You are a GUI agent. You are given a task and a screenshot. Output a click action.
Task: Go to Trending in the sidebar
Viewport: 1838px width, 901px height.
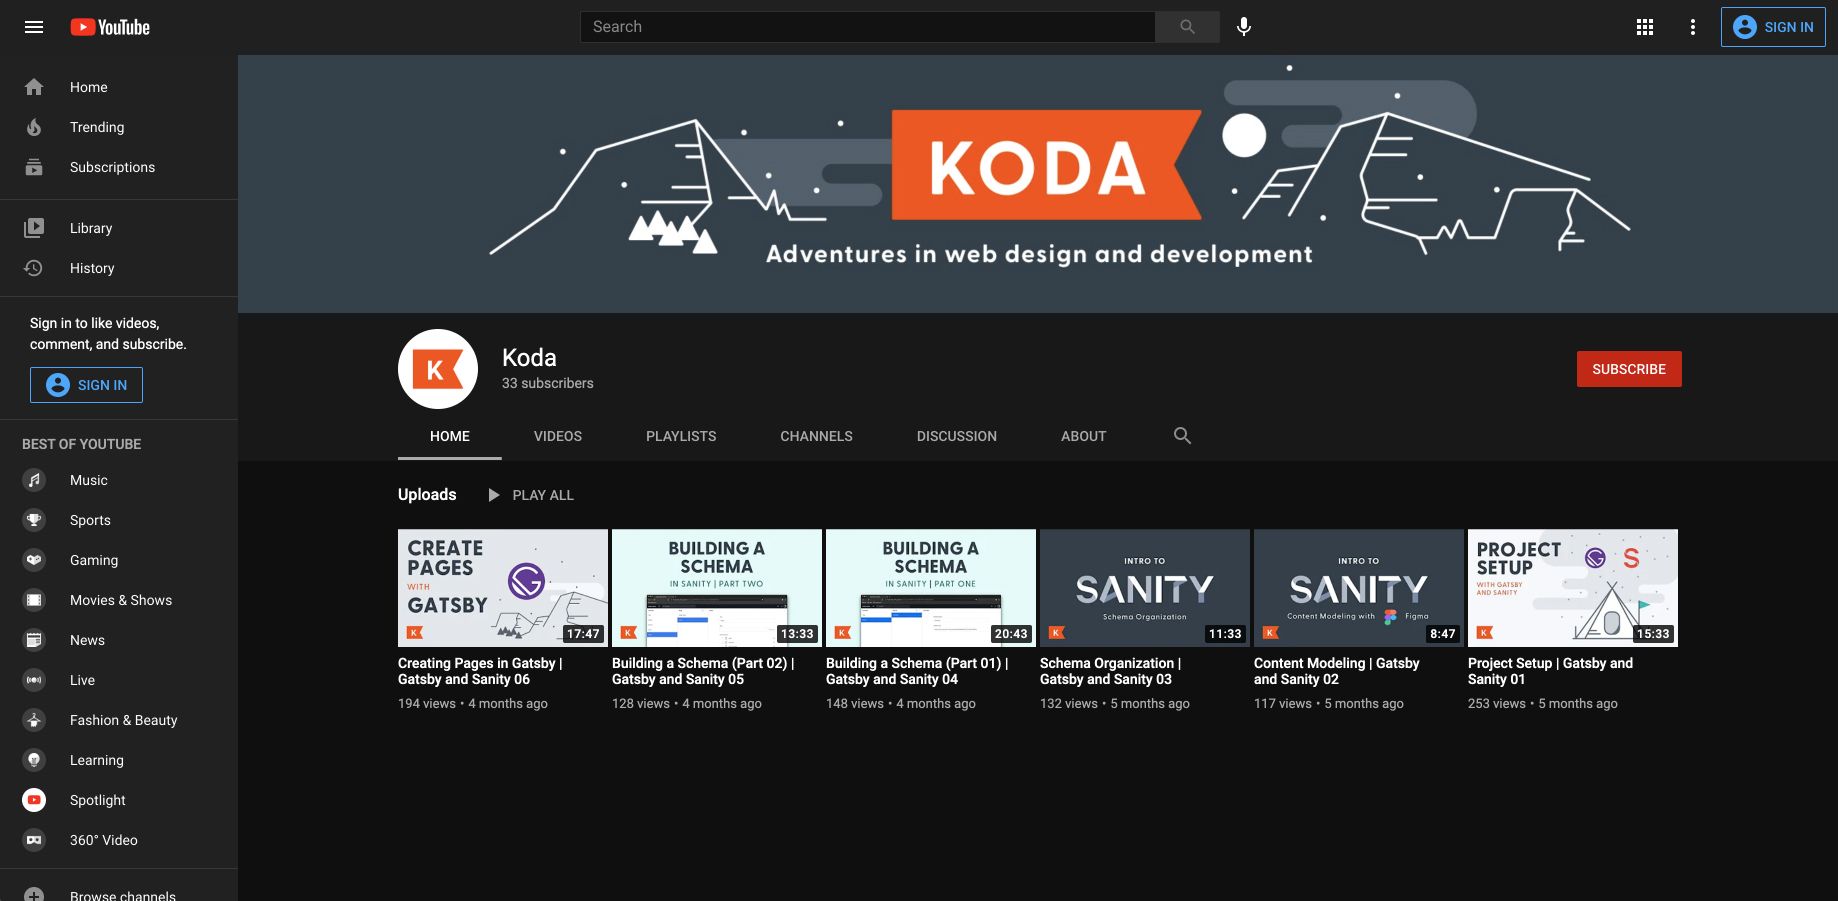coord(119,127)
